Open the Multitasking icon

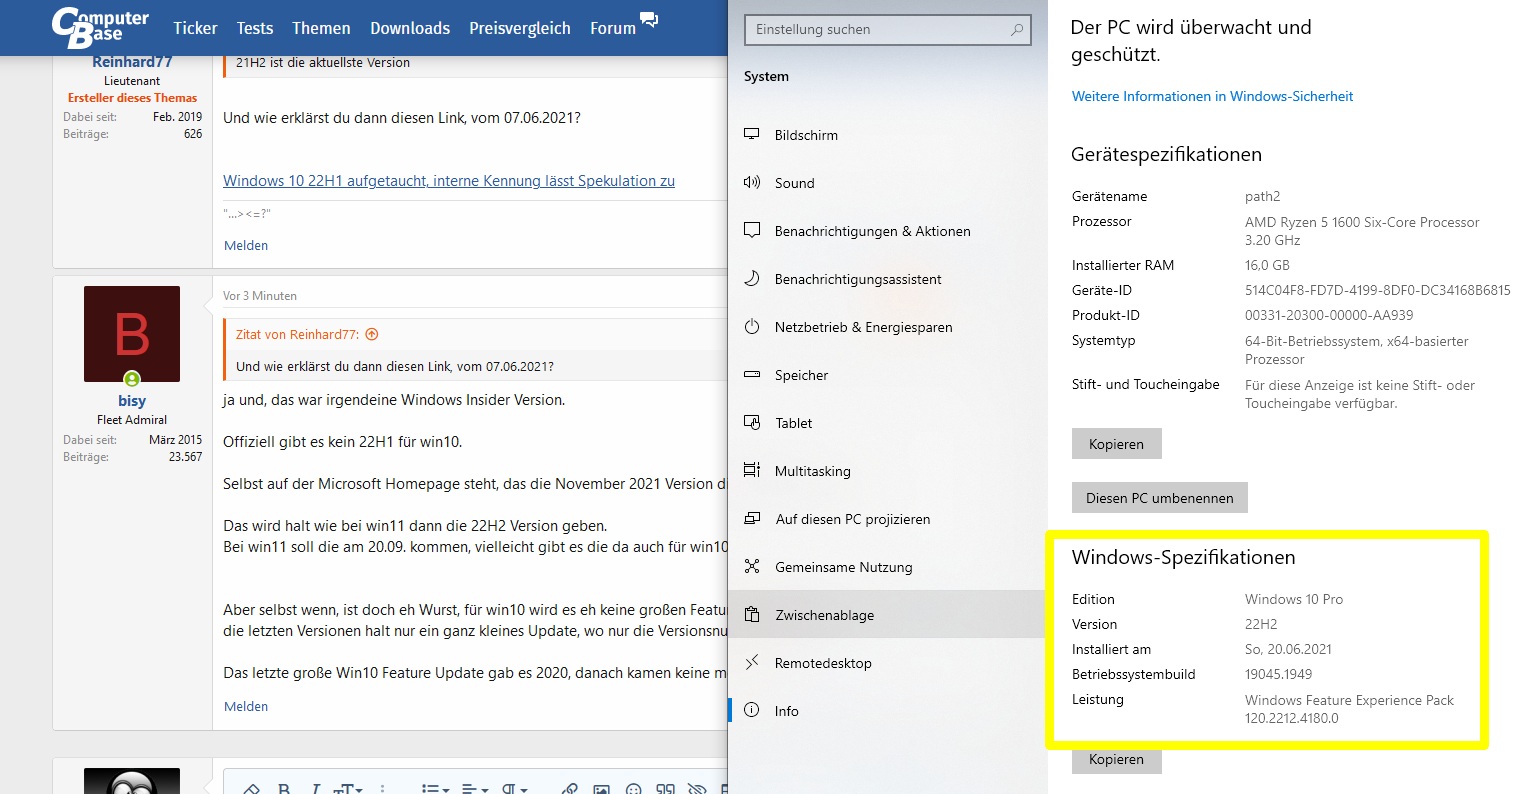[x=752, y=470]
